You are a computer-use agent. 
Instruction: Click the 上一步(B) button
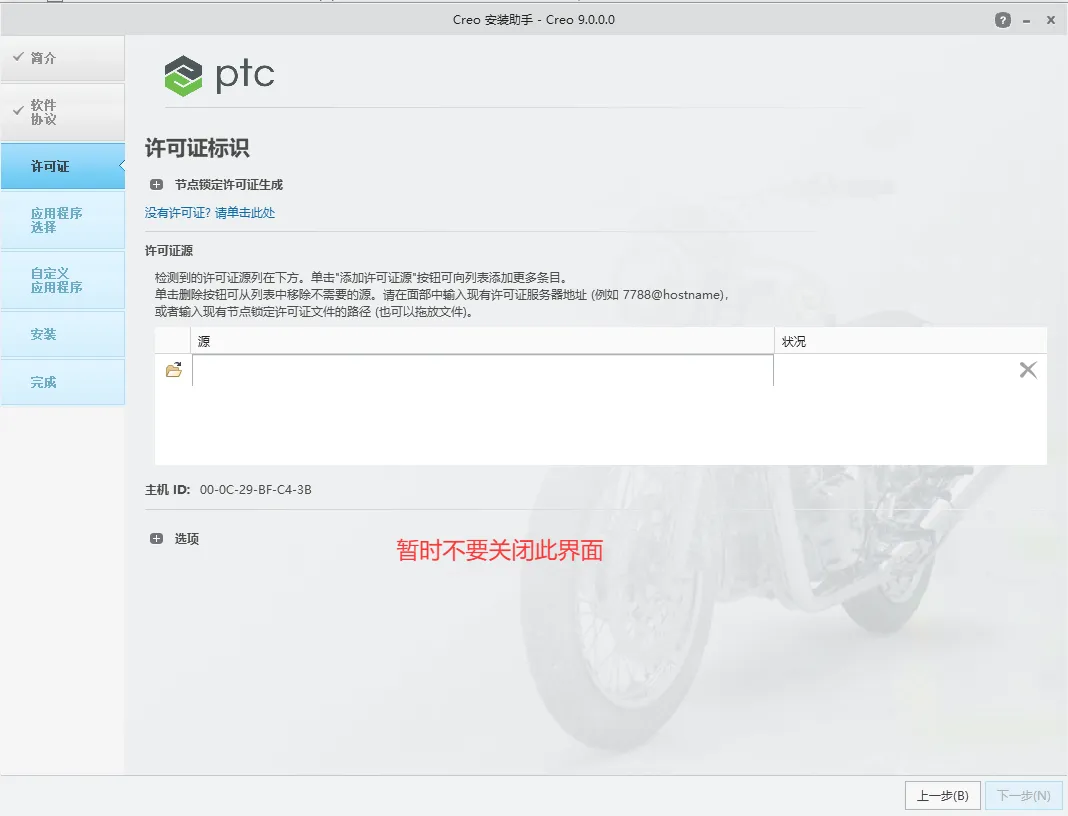[x=943, y=796]
